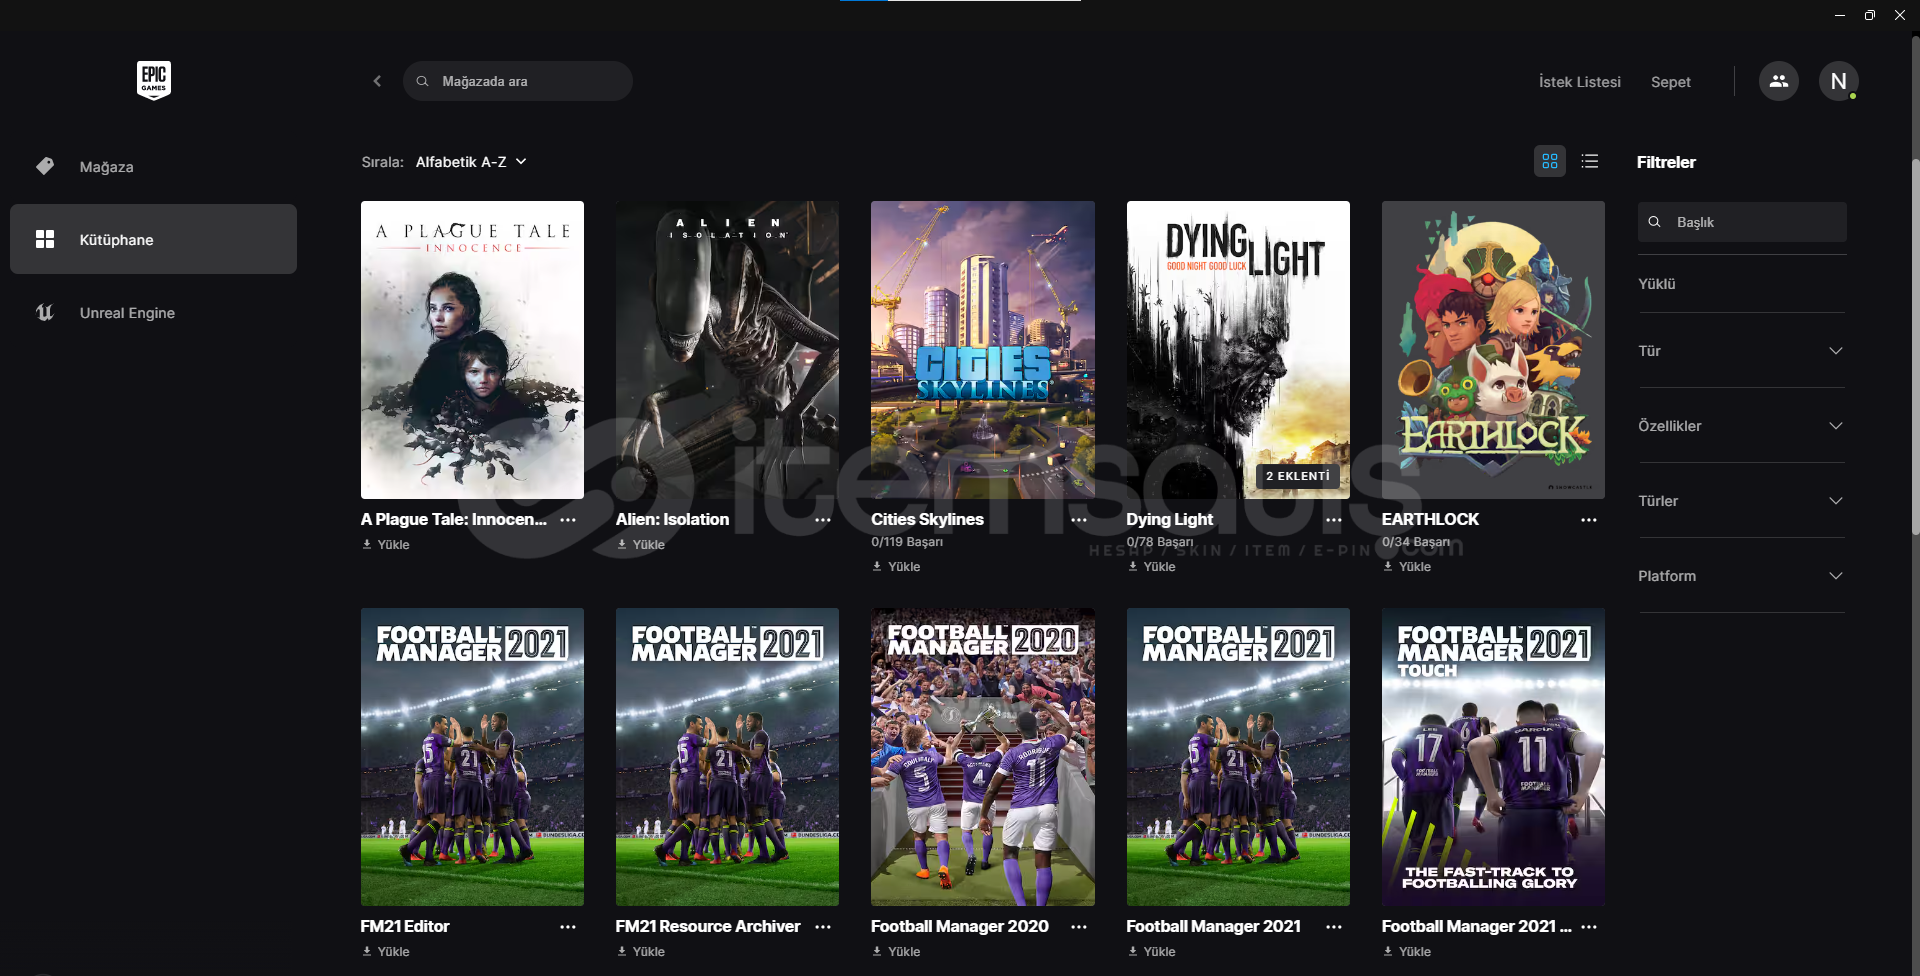Click Yükle under Dying Light
1920x976 pixels.
1152,567
